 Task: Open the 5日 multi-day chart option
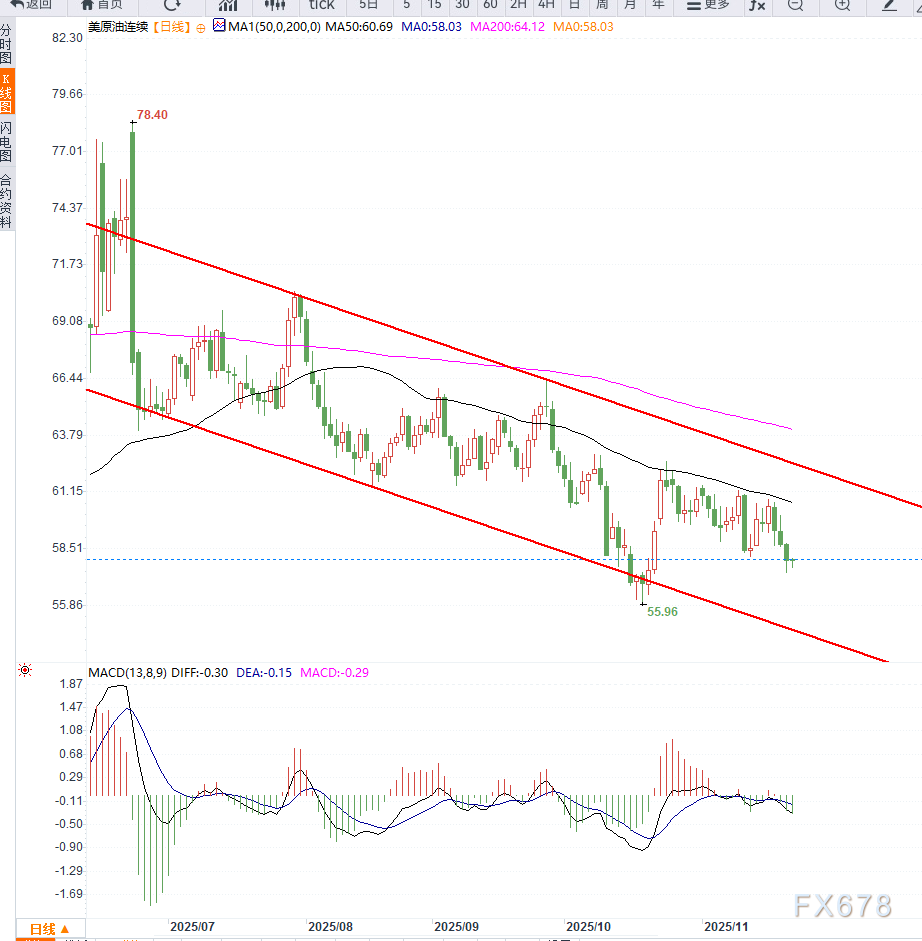368,5
